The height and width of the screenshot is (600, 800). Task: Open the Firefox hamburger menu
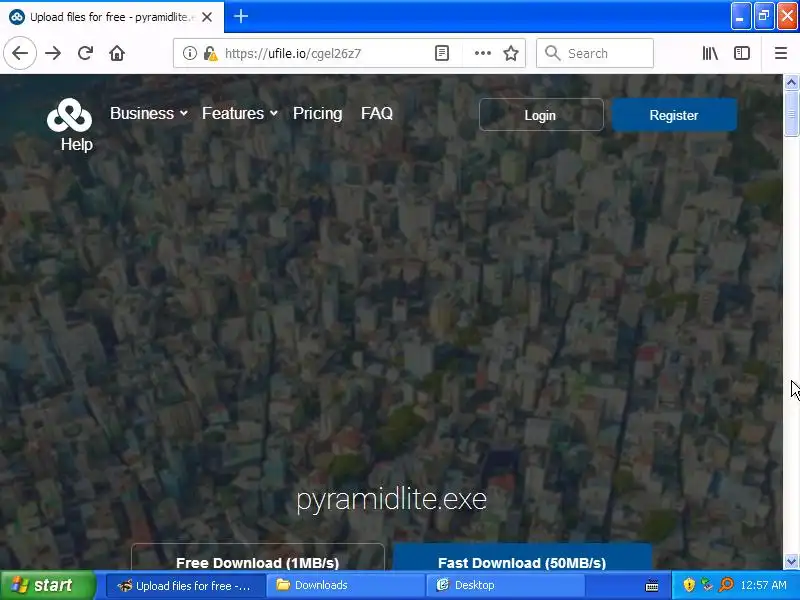point(781,53)
